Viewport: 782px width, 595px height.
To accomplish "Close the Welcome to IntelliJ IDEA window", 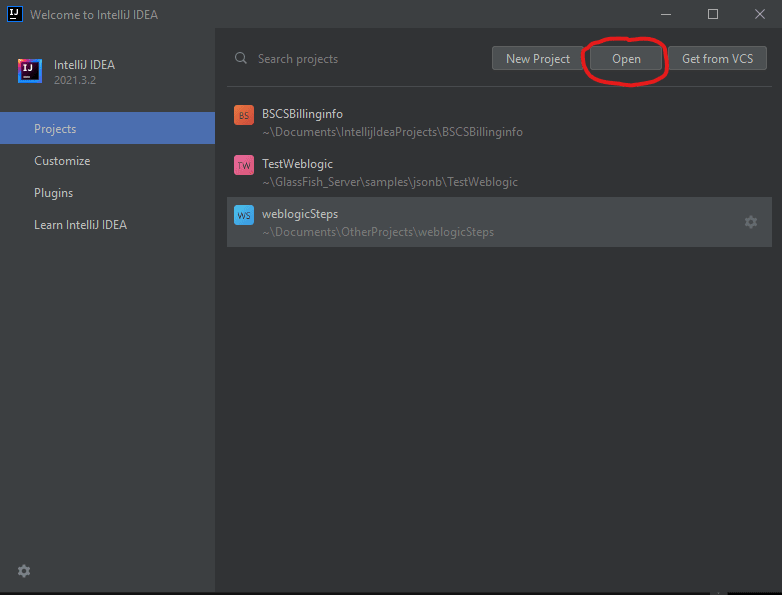I will pyautogui.click(x=760, y=14).
